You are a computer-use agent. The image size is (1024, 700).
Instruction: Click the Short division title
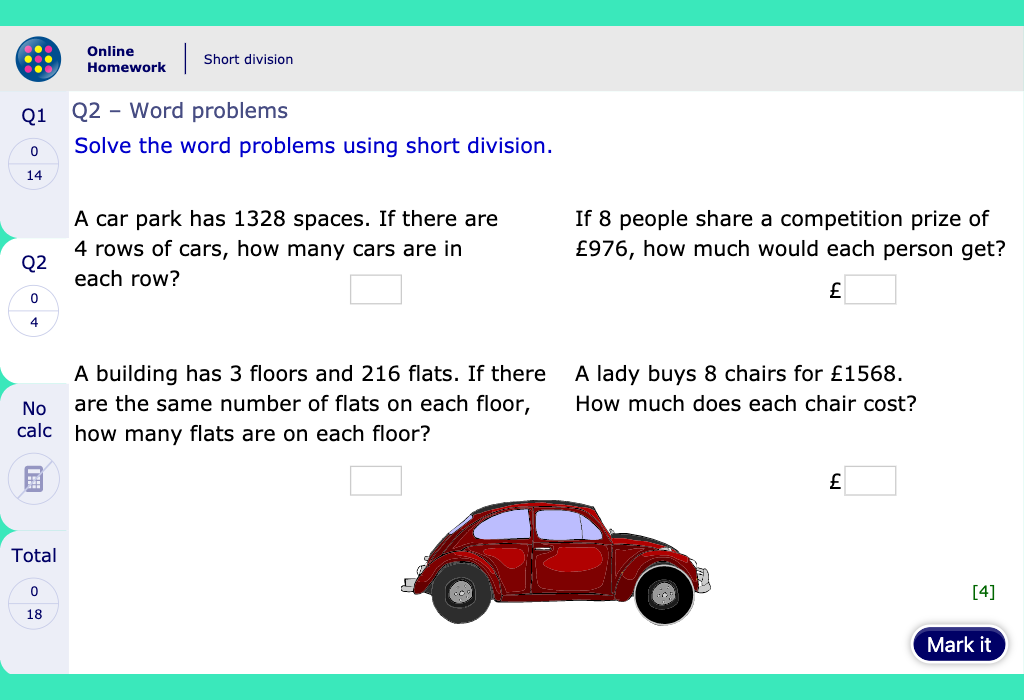tap(248, 59)
